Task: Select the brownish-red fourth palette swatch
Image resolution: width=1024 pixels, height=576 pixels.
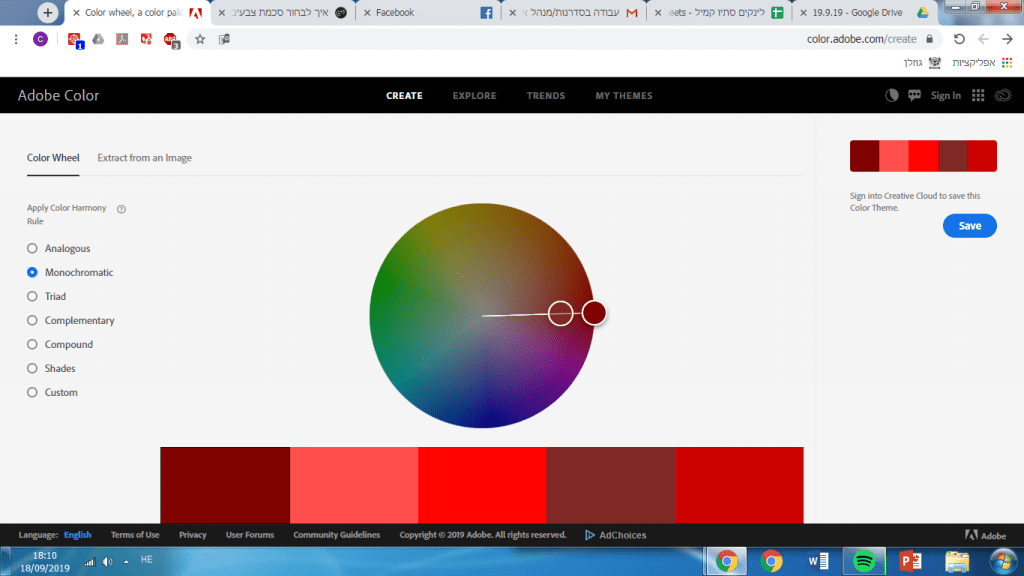Action: pos(611,485)
